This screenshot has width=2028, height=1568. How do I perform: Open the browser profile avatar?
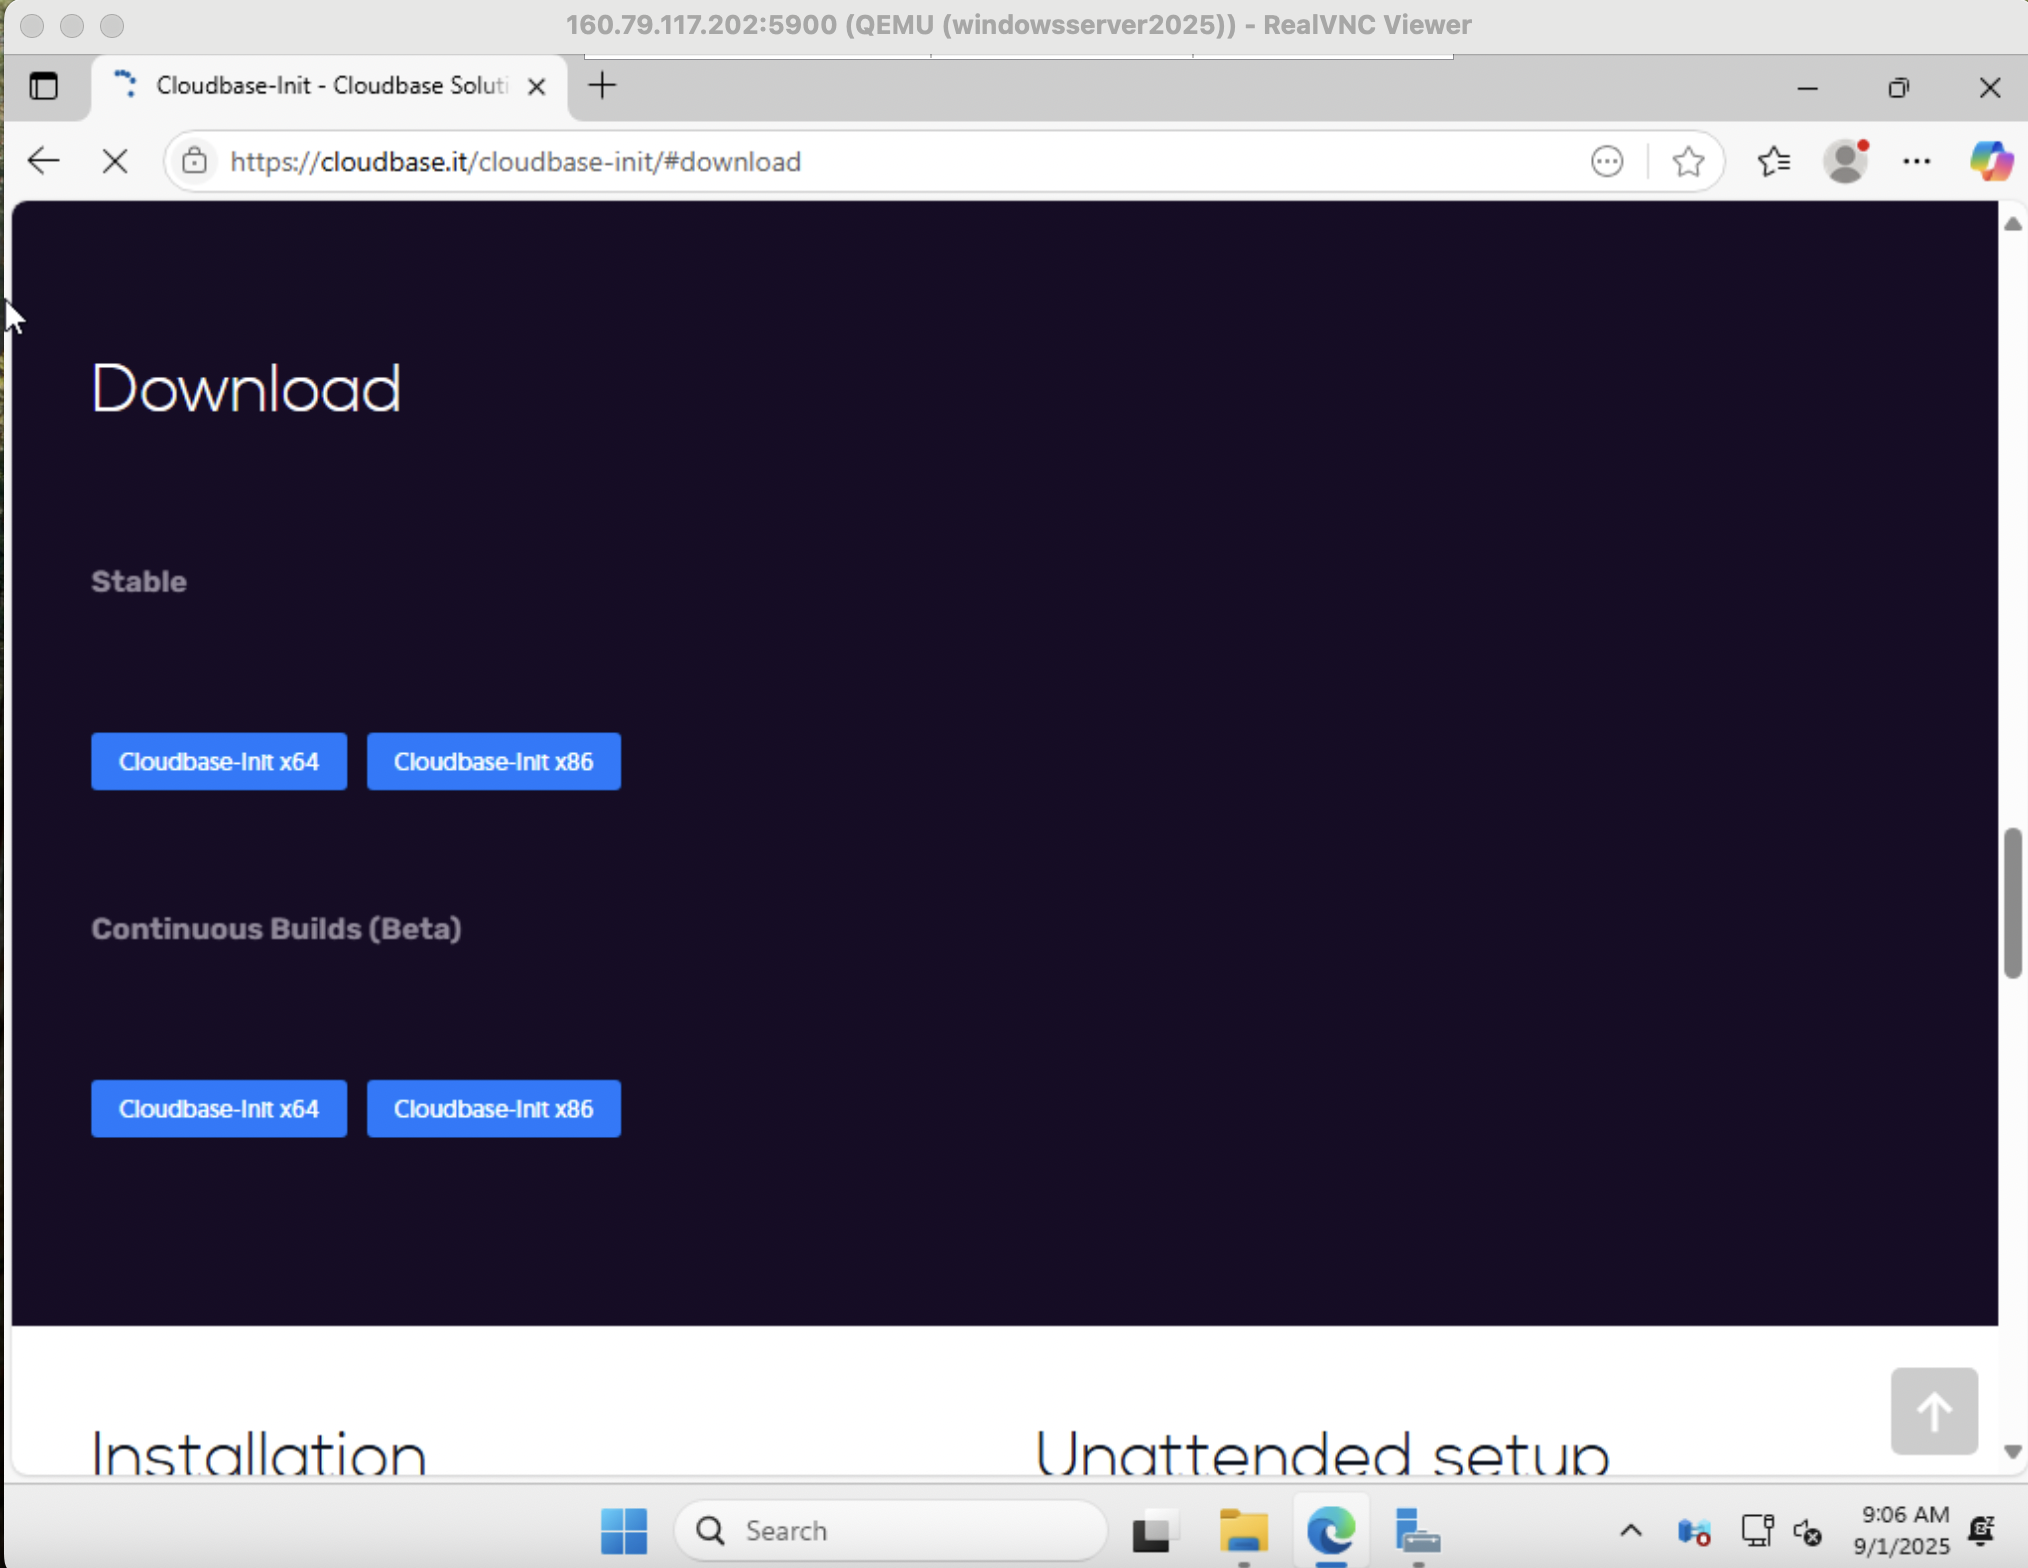(x=1846, y=161)
